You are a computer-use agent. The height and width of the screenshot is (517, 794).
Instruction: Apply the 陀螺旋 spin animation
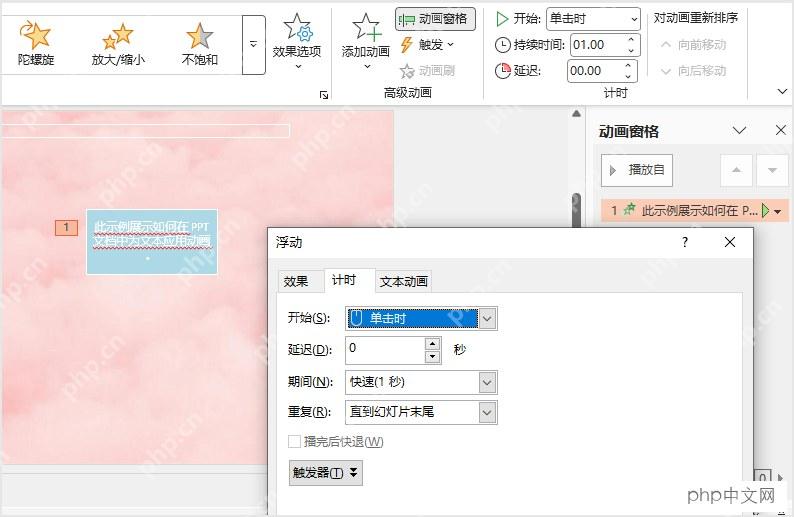point(35,44)
